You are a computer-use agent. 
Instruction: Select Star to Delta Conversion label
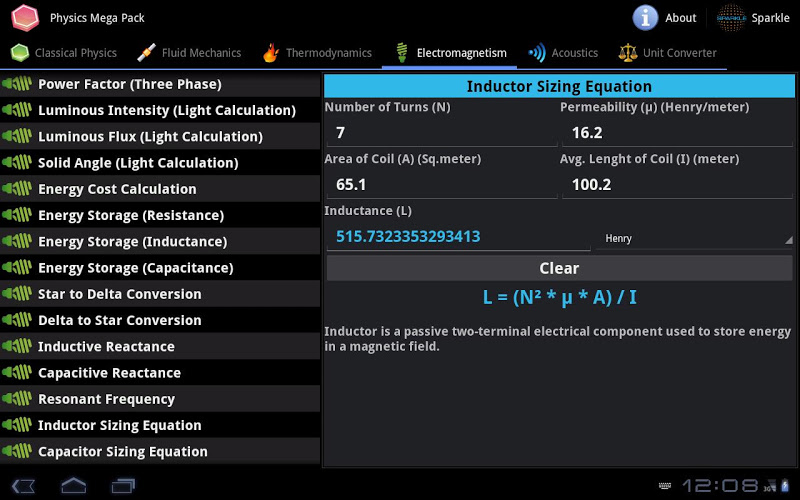pos(120,294)
